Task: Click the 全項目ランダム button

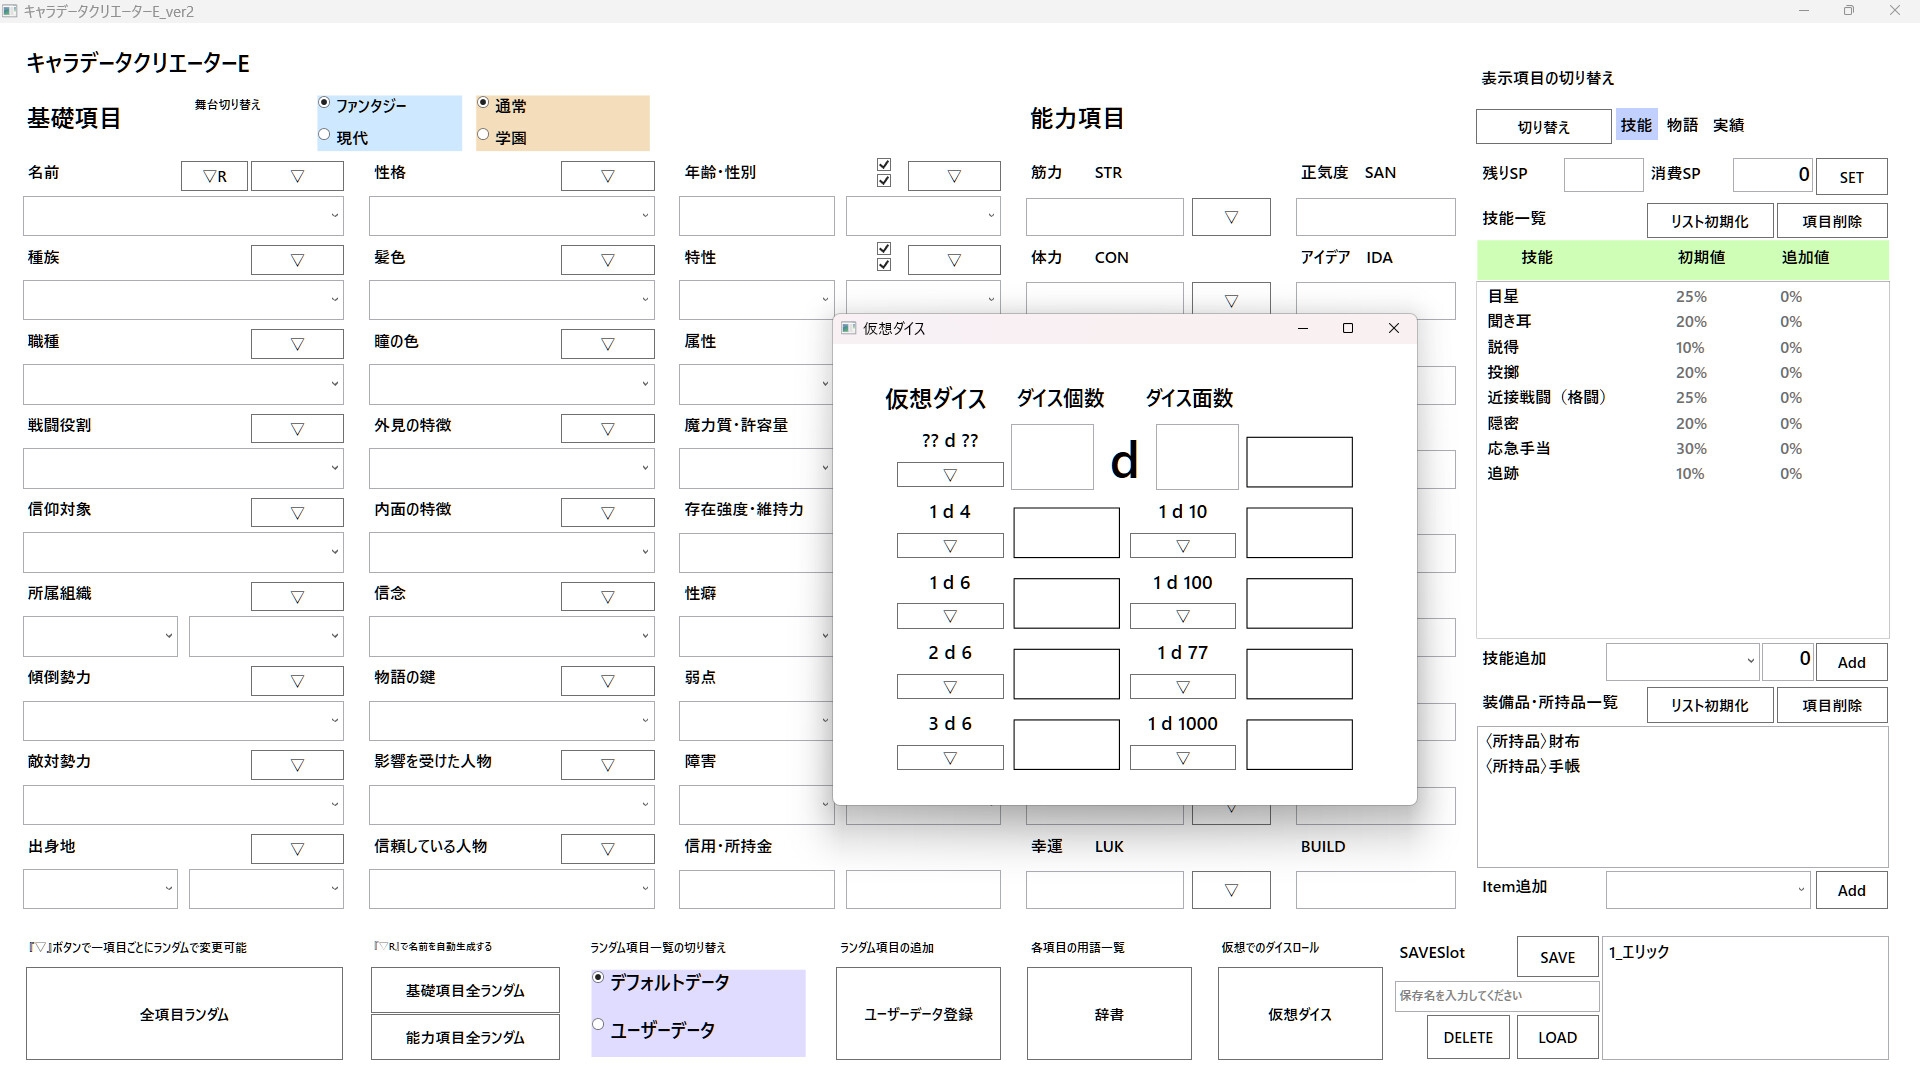Action: pyautogui.click(x=184, y=1014)
